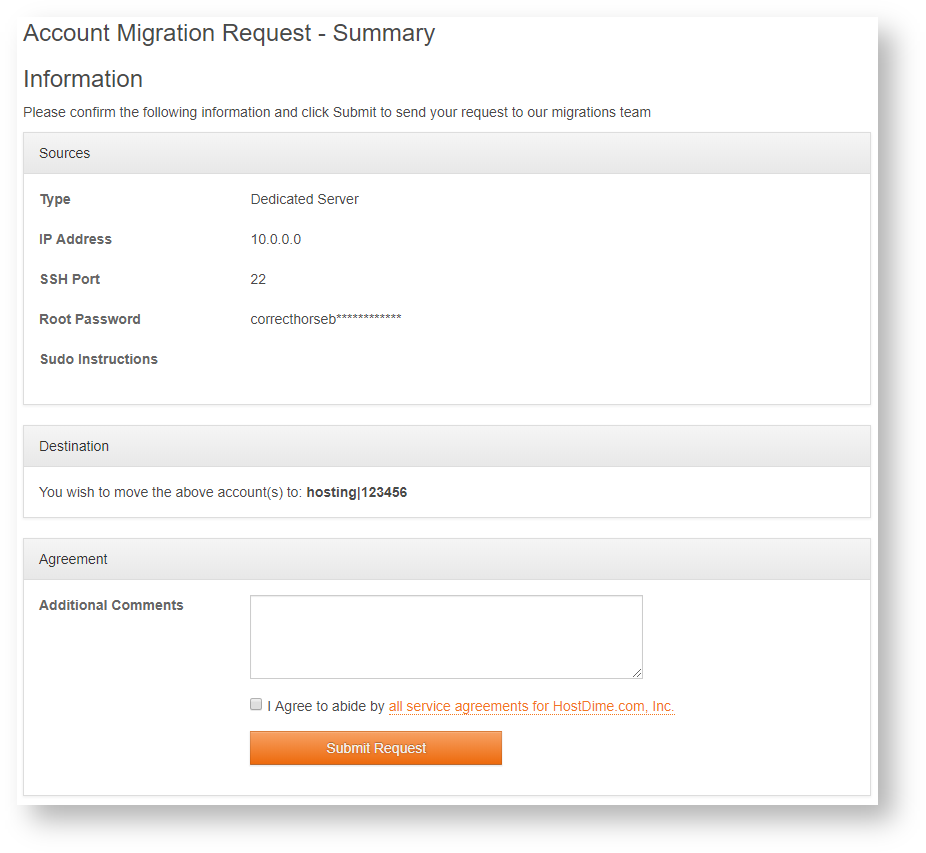
Task: Click the textarea resize handle corner
Action: pyautogui.click(x=639, y=673)
